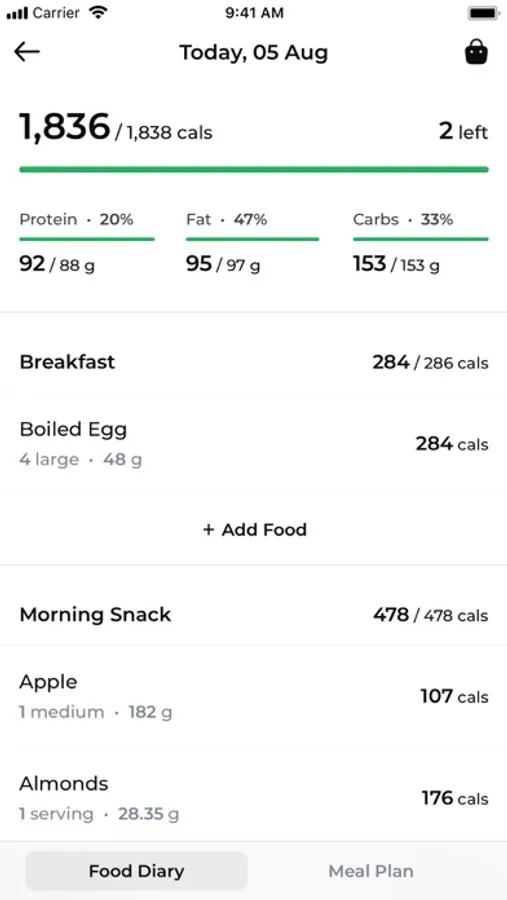This screenshot has height=900, width=507.
Task: Tap the Today, 05 Aug date title
Action: 254,53
